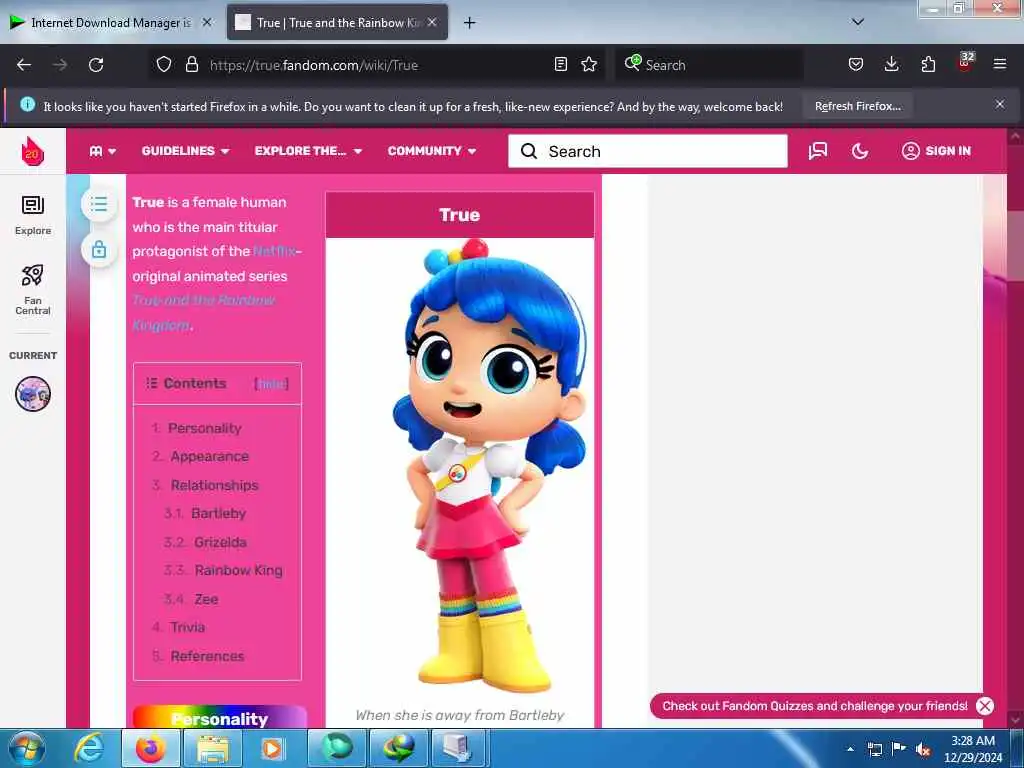The image size is (1024, 768).
Task: Open the list all tabs dropdown
Action: pos(858,22)
